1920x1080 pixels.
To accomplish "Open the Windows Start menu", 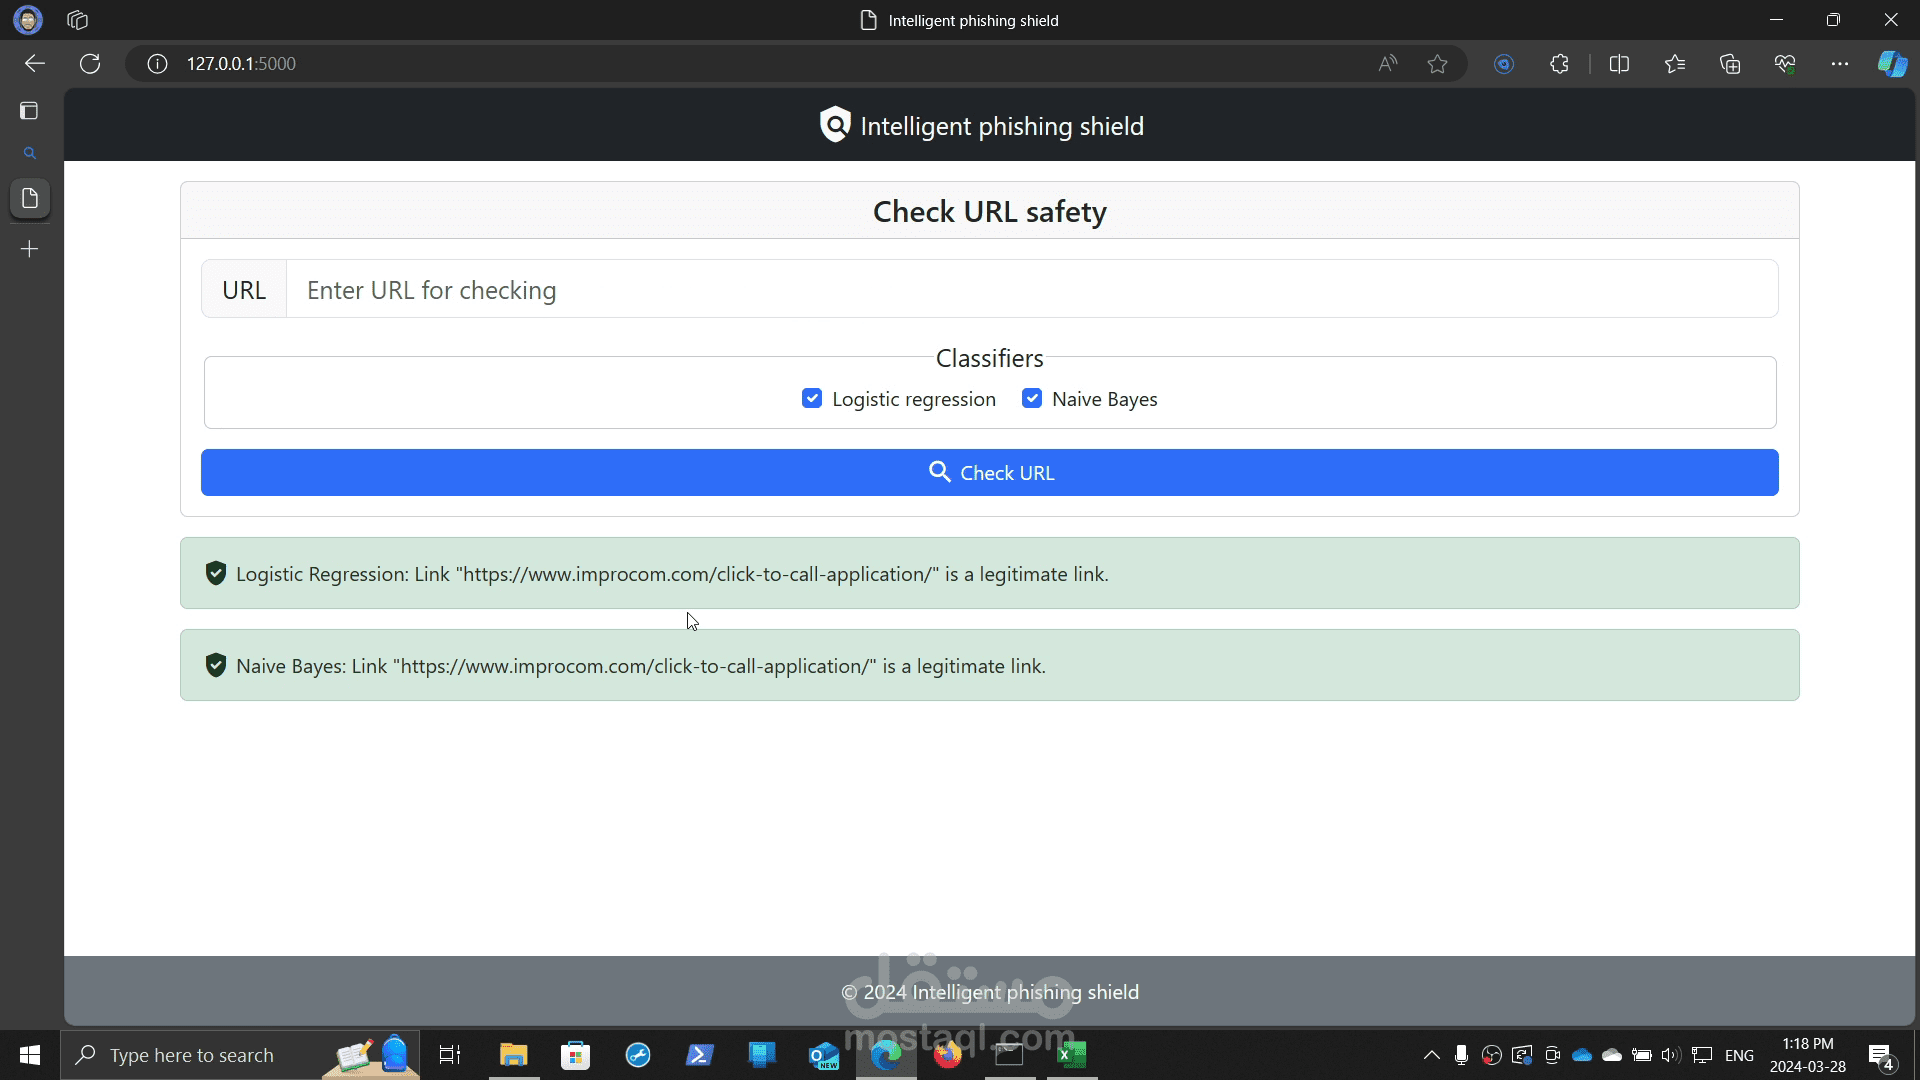I will [x=30, y=1055].
